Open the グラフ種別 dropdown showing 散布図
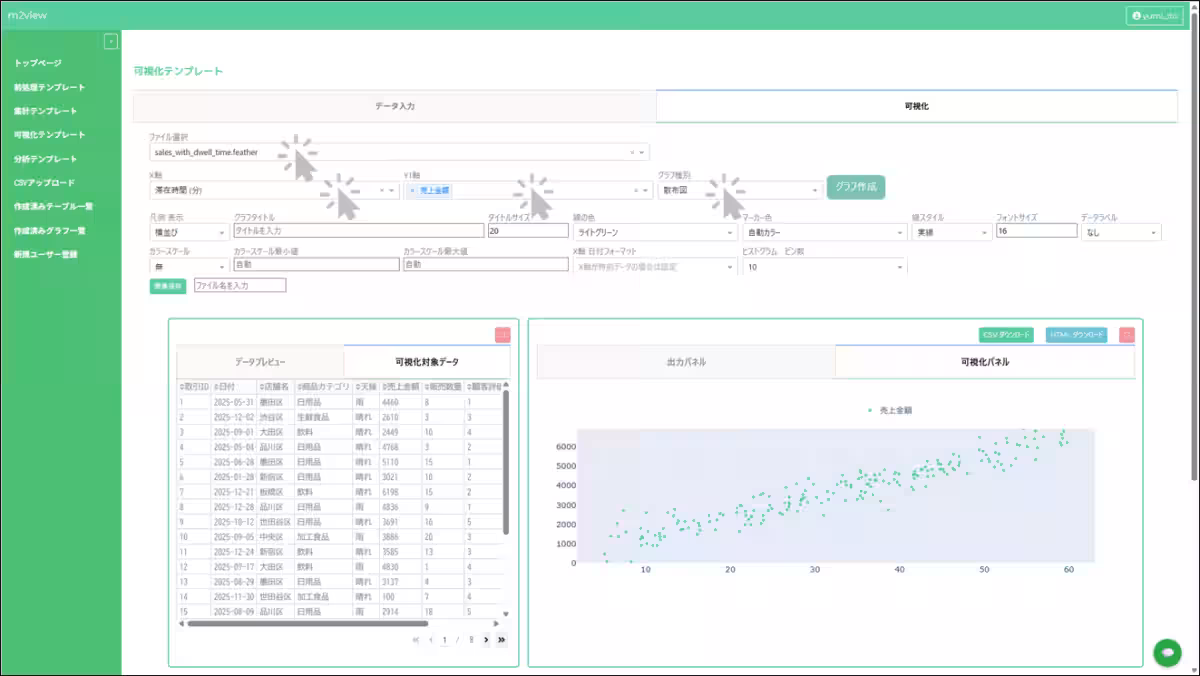Viewport: 1200px width, 676px height. click(x=739, y=190)
